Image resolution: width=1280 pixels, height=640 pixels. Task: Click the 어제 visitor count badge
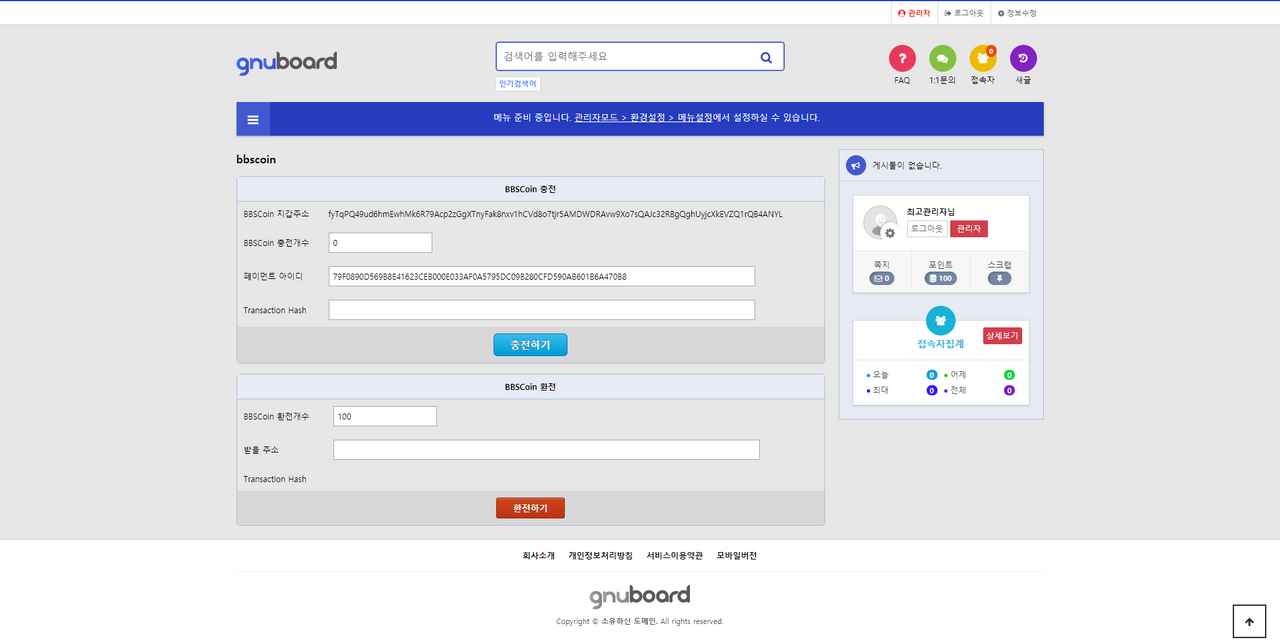coord(1009,375)
